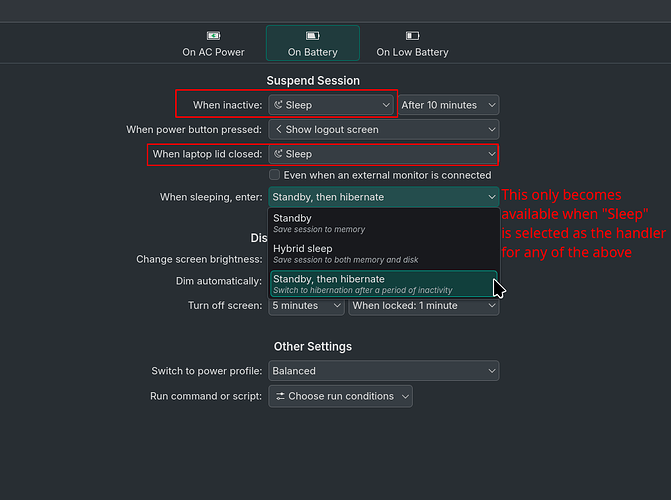Click the On AC Power icon
This screenshot has width=671, height=500.
[213, 36]
